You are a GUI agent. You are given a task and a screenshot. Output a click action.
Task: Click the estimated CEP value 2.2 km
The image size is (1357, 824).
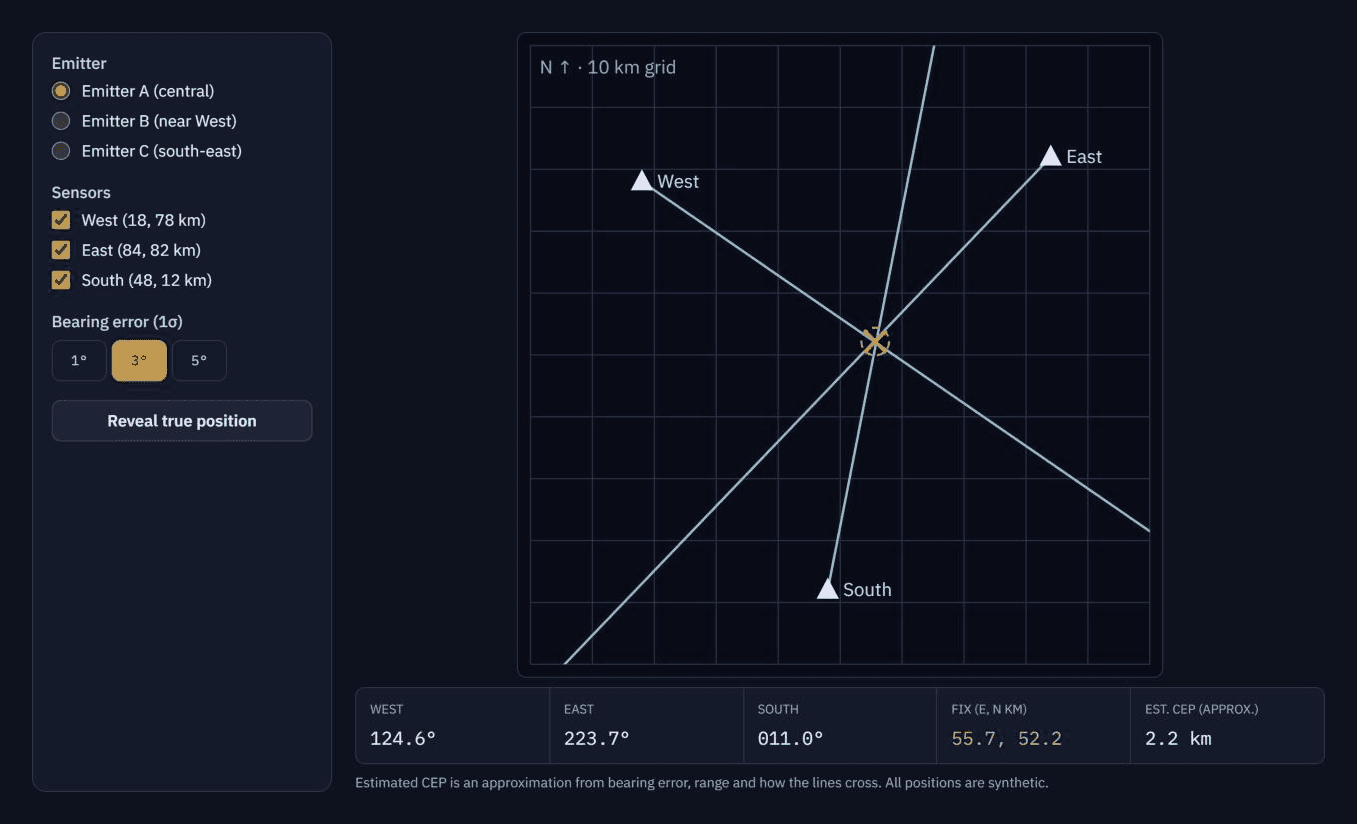pos(1178,739)
